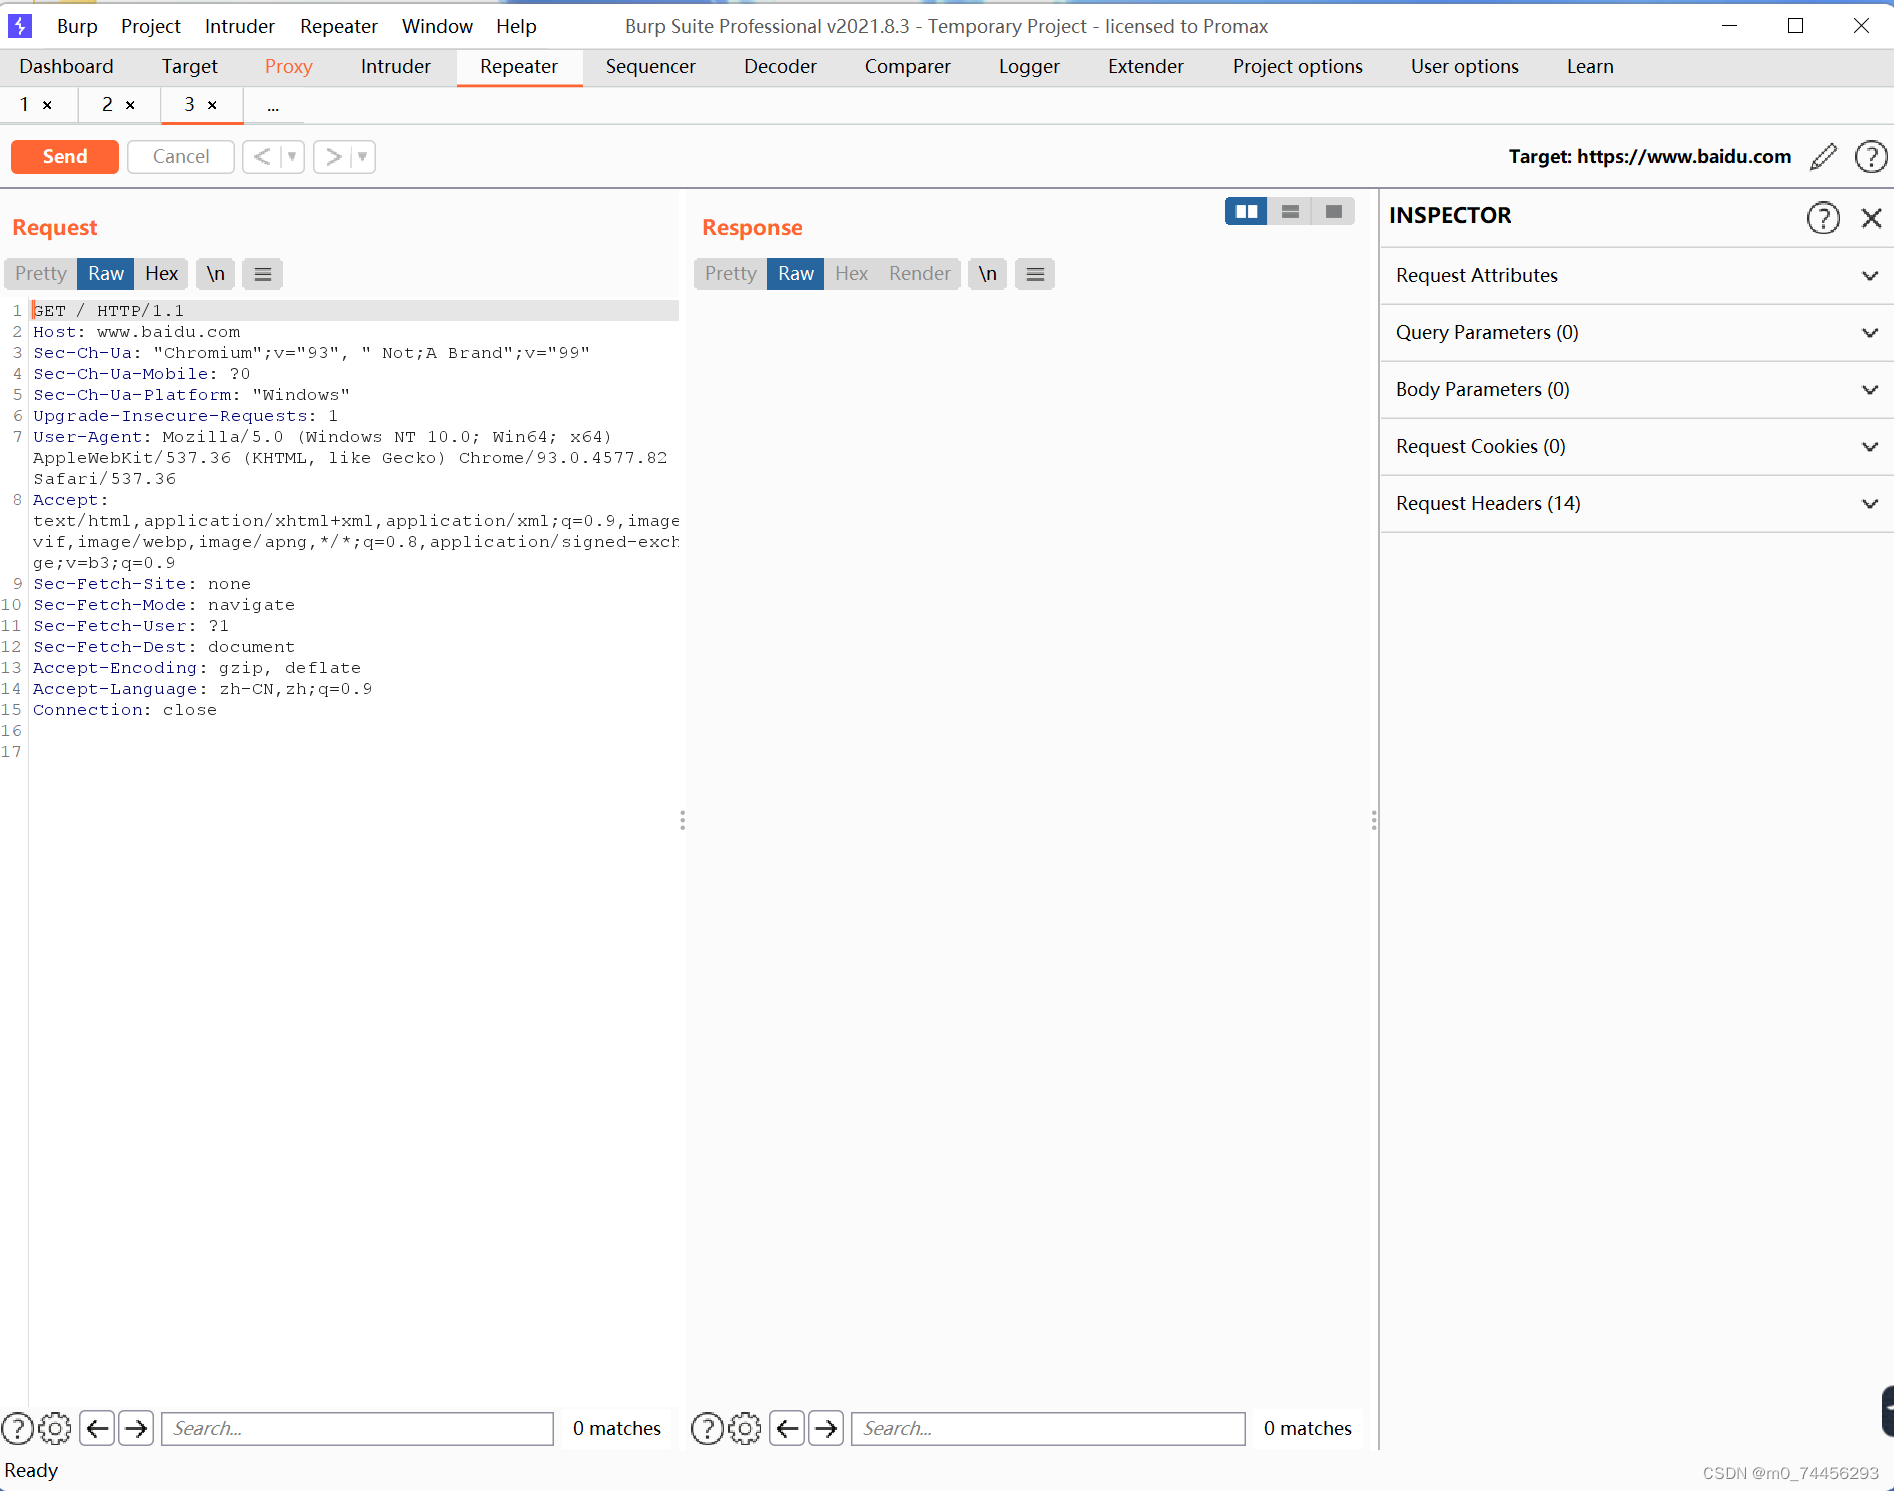
Task: Toggle request non-printable chars \n button
Action: [x=215, y=273]
